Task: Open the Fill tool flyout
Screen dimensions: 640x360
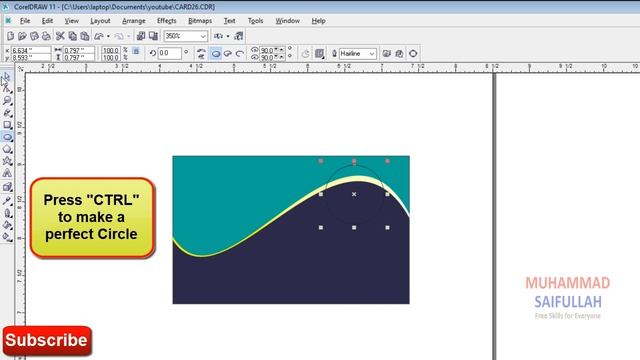Action: coord(7,225)
